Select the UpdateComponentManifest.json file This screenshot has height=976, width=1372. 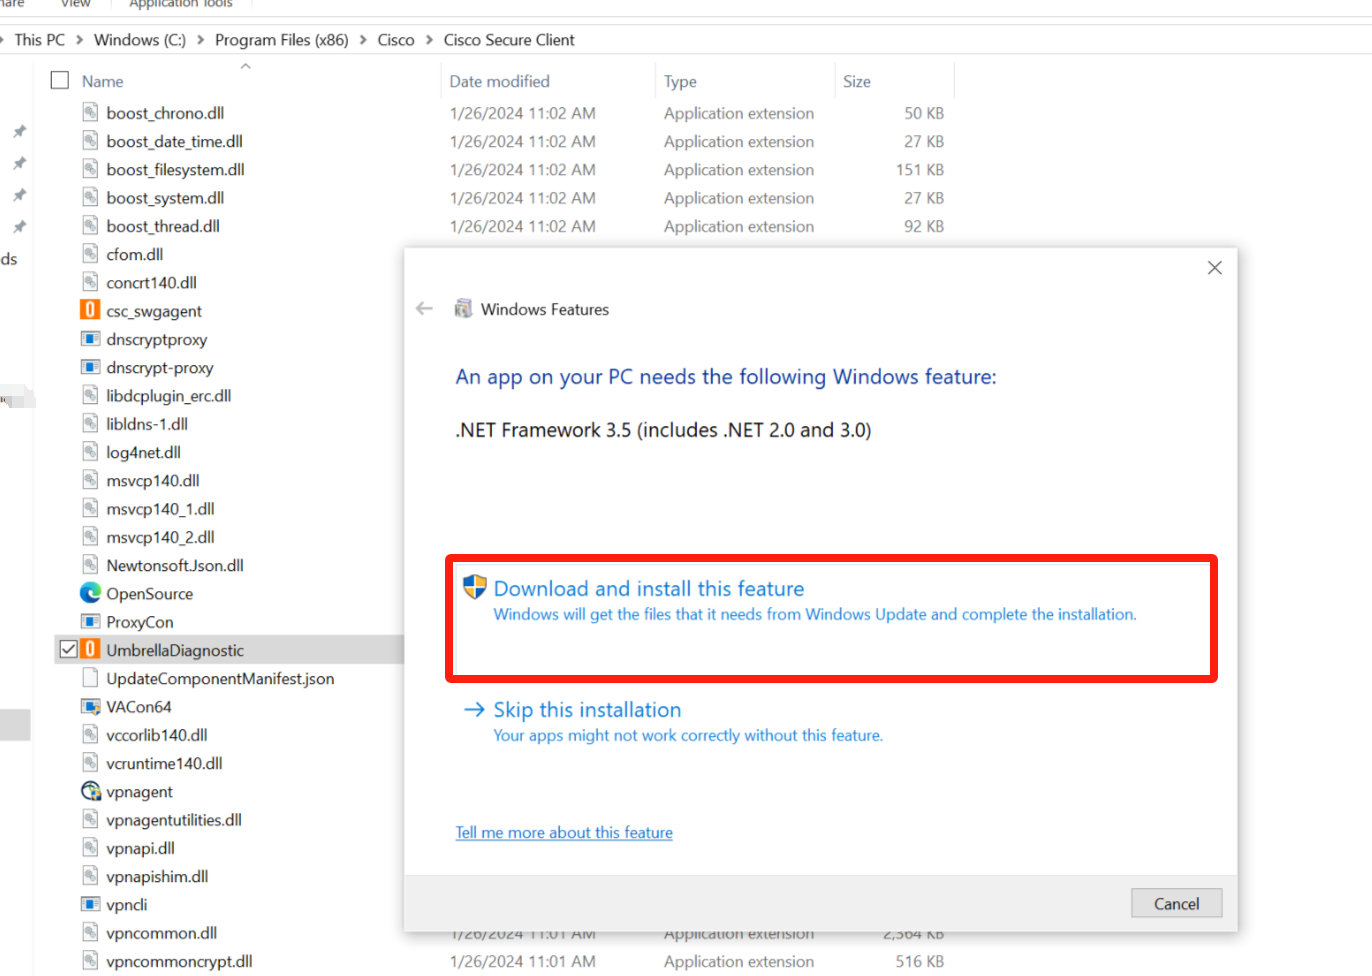click(220, 678)
